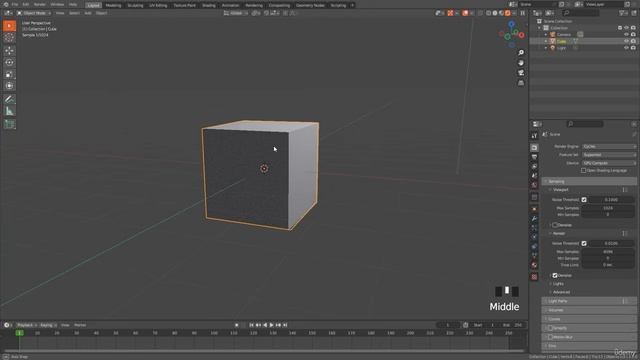Click the play animation button

[x=271, y=325]
